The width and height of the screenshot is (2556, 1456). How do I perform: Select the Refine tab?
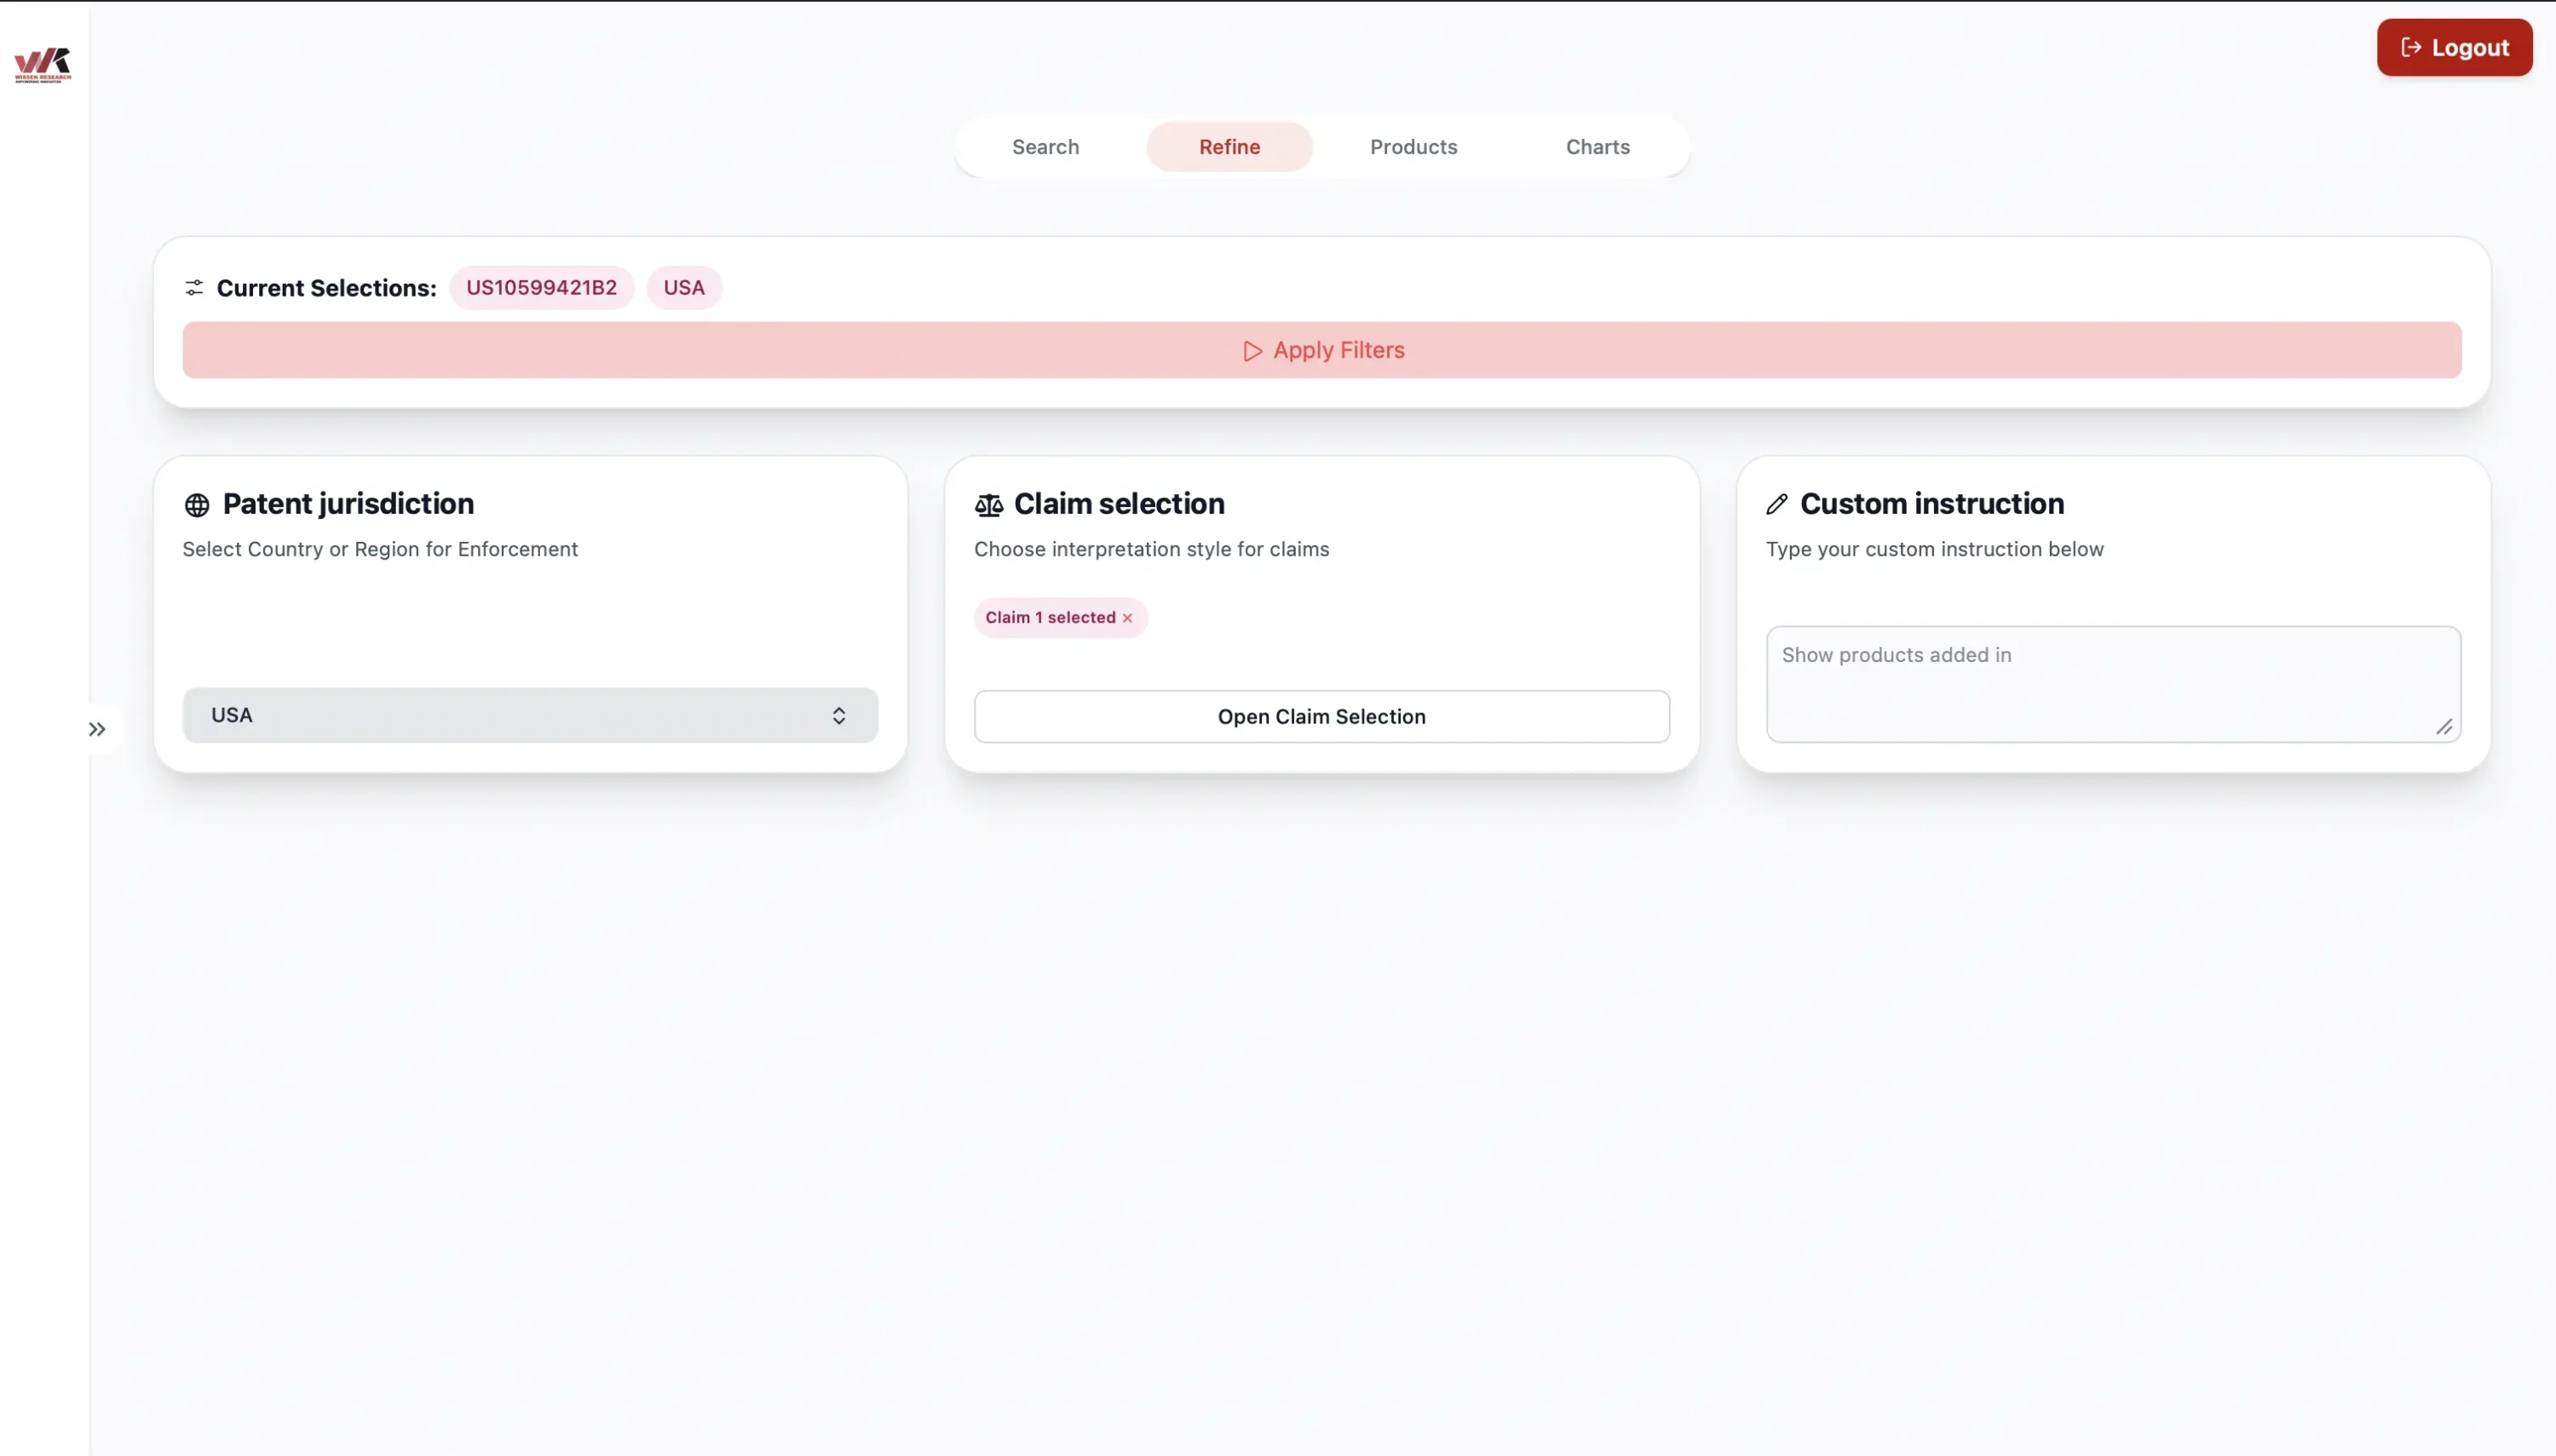pyautogui.click(x=1229, y=147)
